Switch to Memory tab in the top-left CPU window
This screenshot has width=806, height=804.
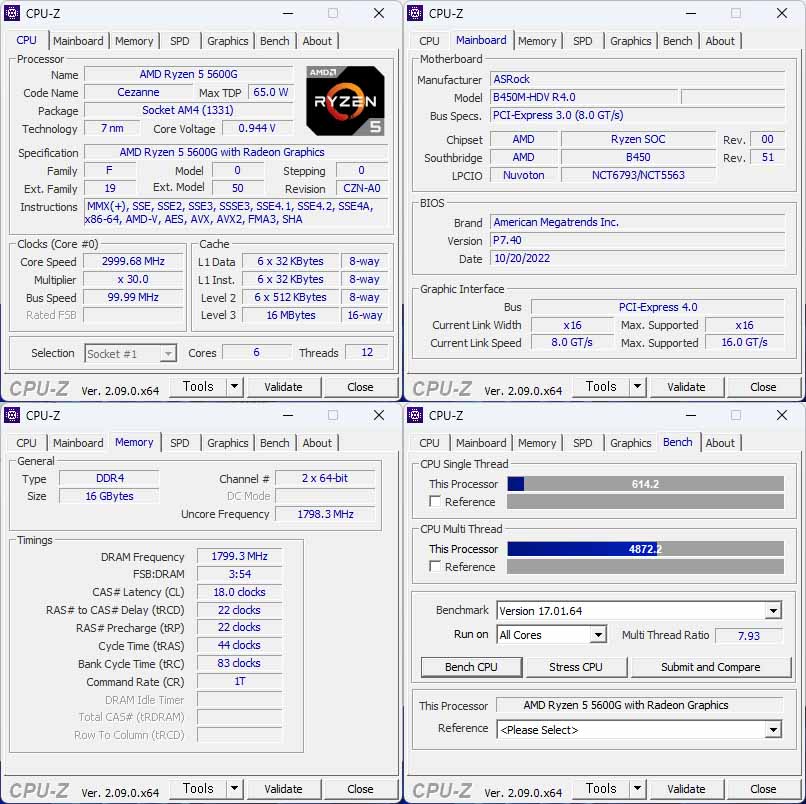134,41
